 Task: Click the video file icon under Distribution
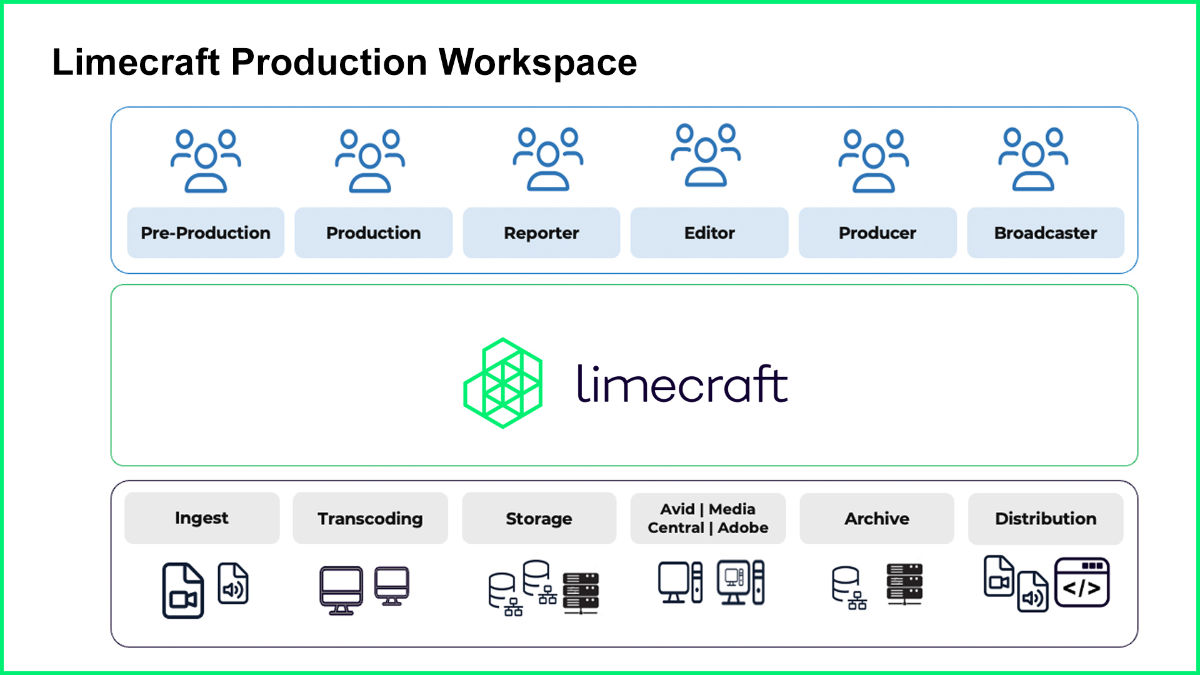coord(999,576)
